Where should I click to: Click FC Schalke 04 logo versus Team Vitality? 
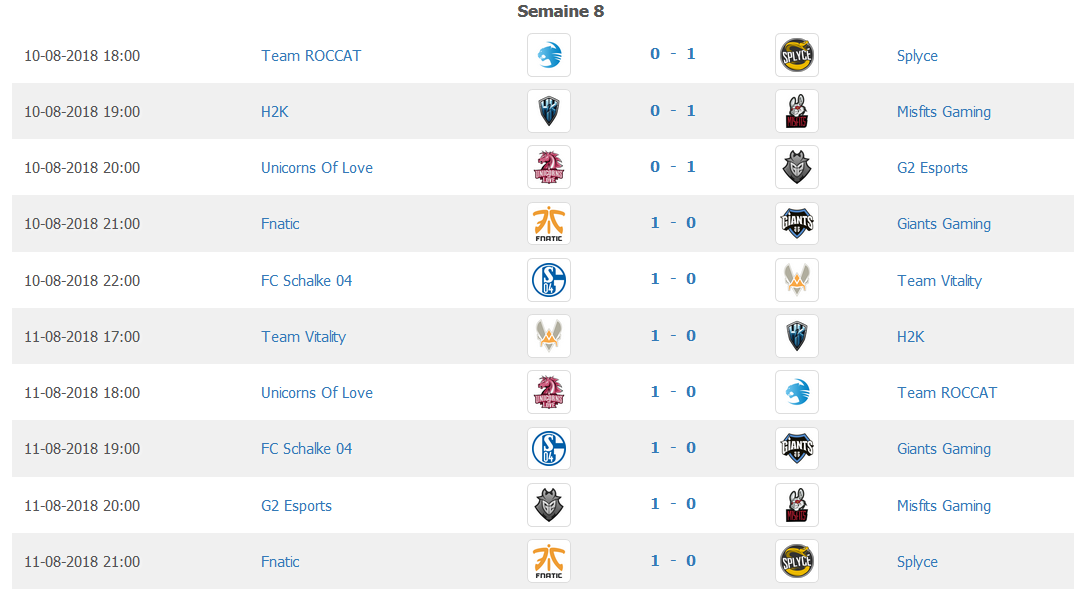549,280
